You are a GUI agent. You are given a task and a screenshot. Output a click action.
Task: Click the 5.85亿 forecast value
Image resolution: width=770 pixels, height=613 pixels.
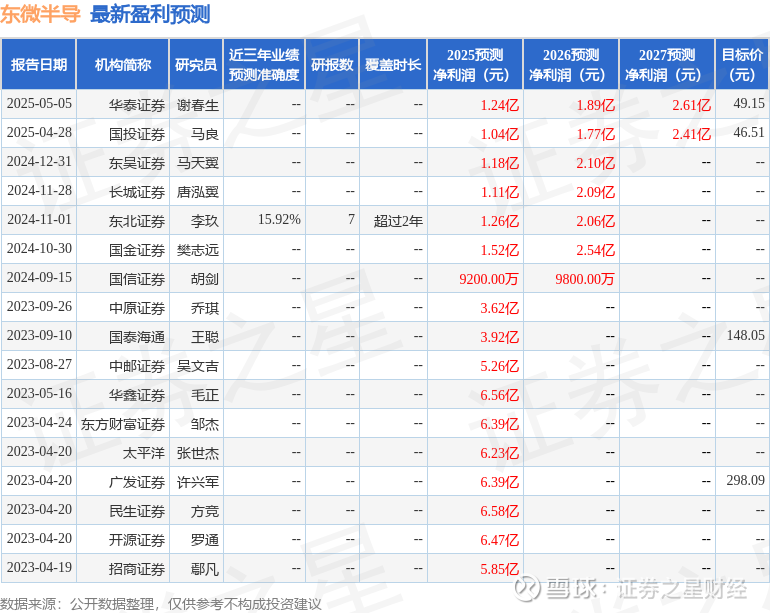[499, 569]
